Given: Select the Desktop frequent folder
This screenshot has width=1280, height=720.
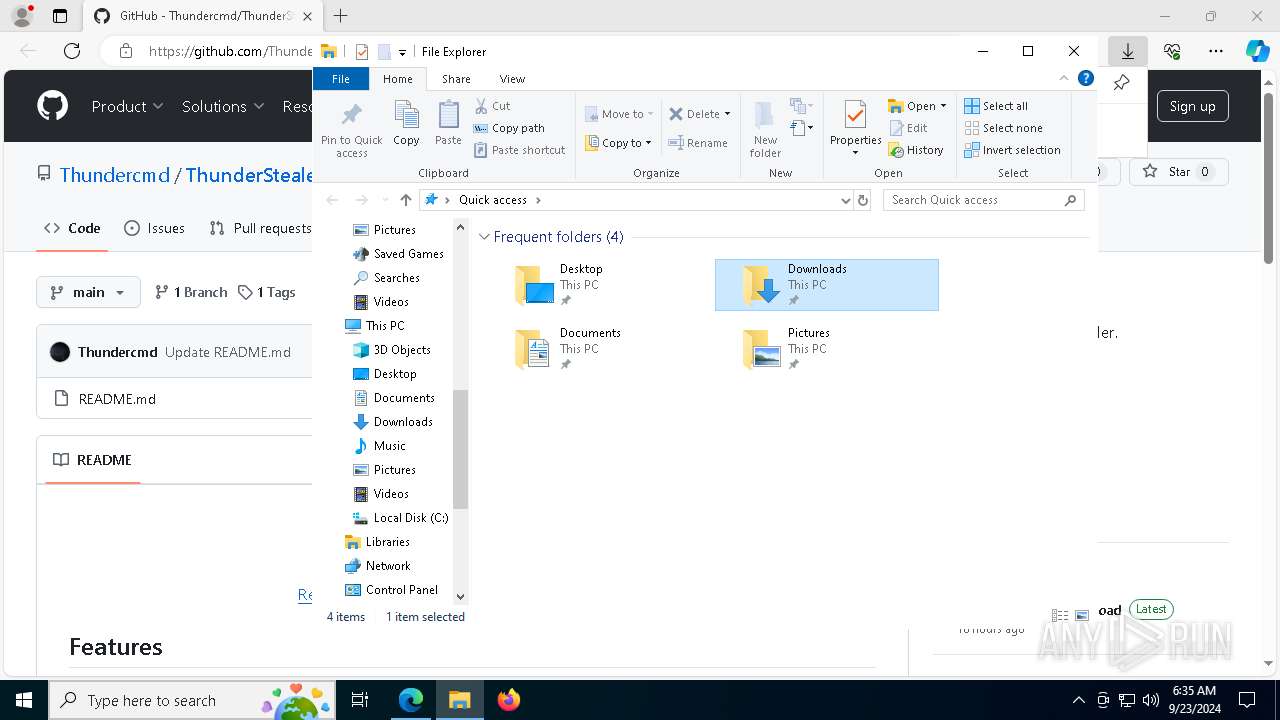Looking at the screenshot, I should click(x=599, y=285).
